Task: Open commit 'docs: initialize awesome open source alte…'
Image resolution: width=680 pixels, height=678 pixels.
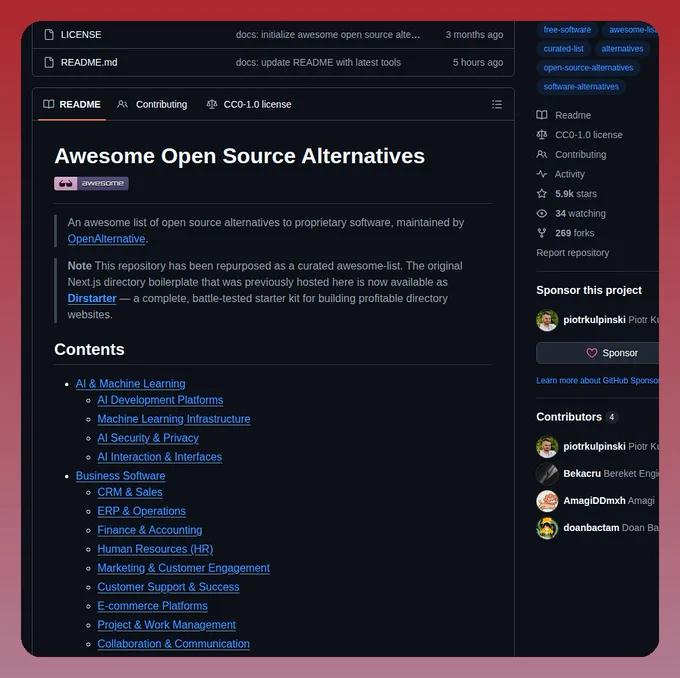Action: point(328,34)
